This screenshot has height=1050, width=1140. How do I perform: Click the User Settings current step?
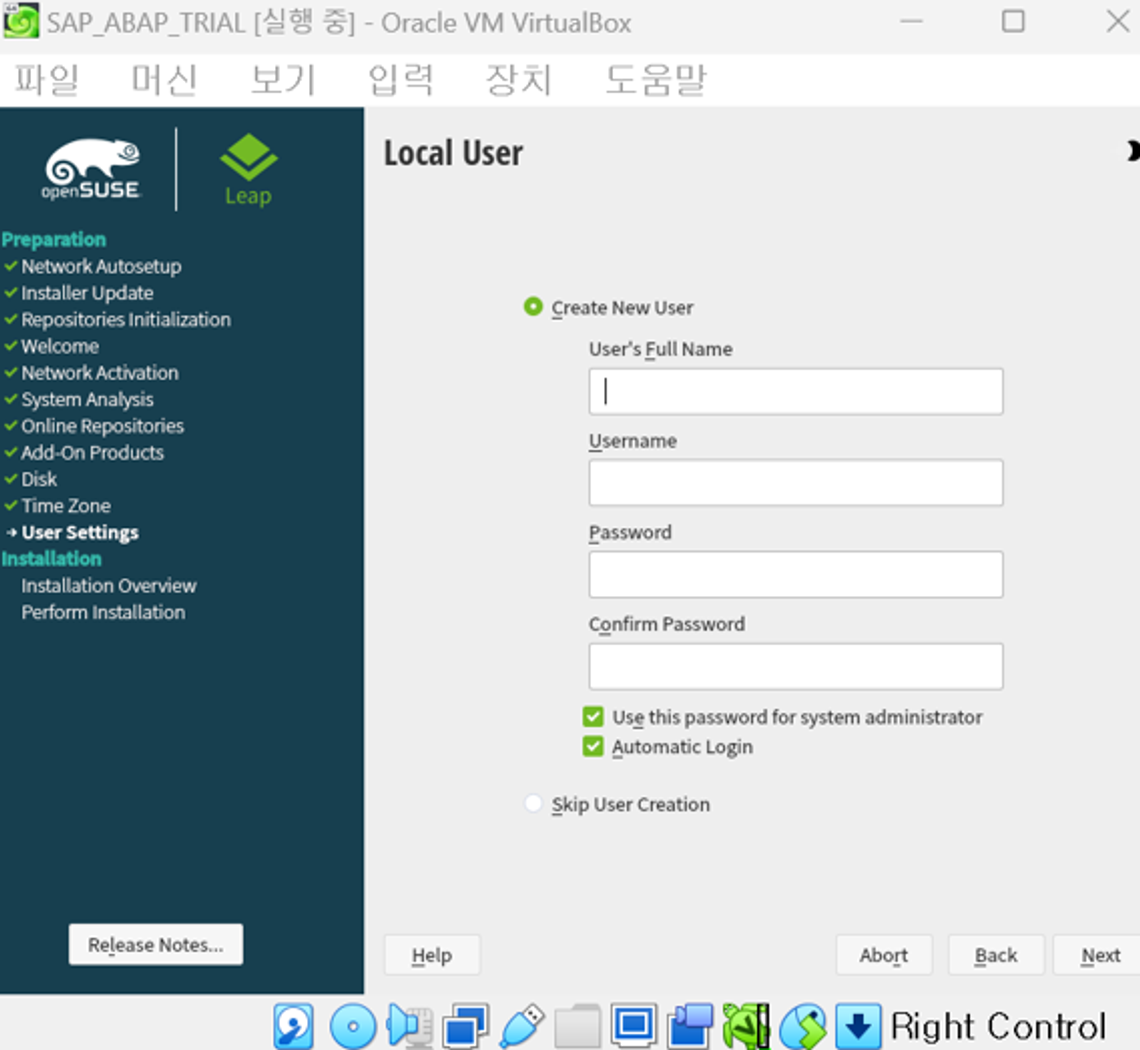pyautogui.click(x=80, y=532)
